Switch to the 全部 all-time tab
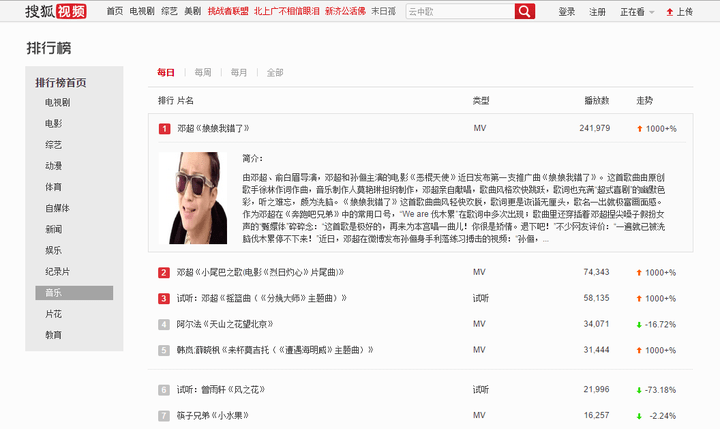Image resolution: width=720 pixels, height=429 pixels. tap(275, 73)
